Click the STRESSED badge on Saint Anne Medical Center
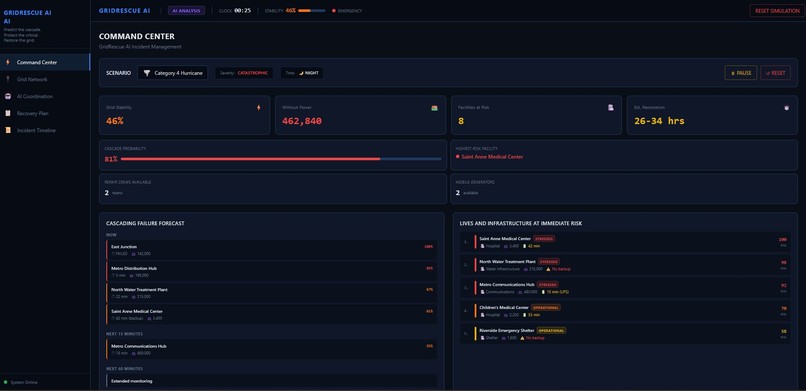806x391 pixels. (x=544, y=238)
